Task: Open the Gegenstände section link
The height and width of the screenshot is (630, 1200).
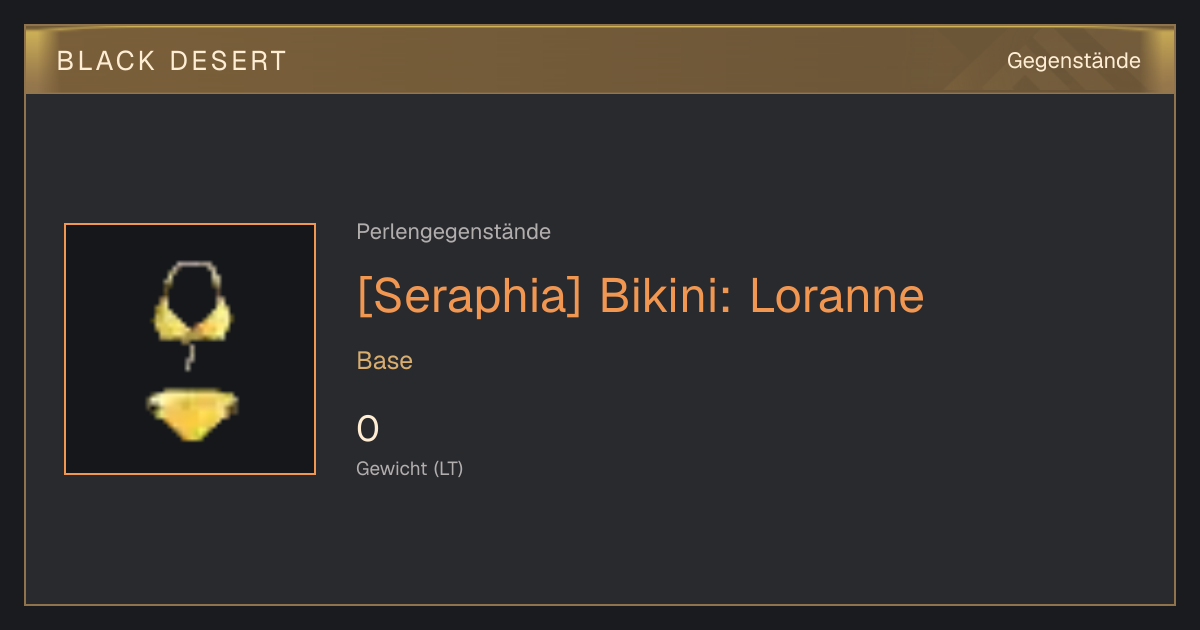Action: [1074, 61]
